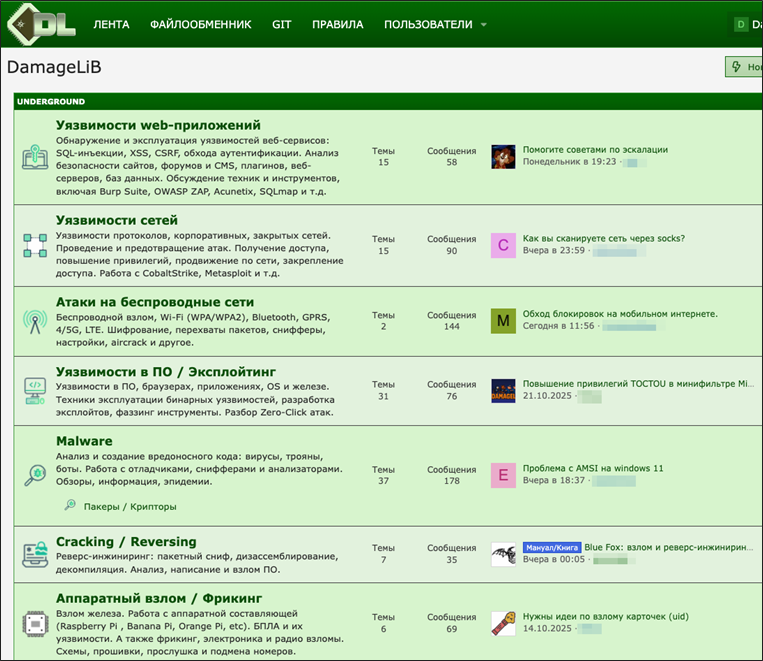Click the pink 'E' user avatar
This screenshot has height=661, width=763.
pyautogui.click(x=503, y=475)
